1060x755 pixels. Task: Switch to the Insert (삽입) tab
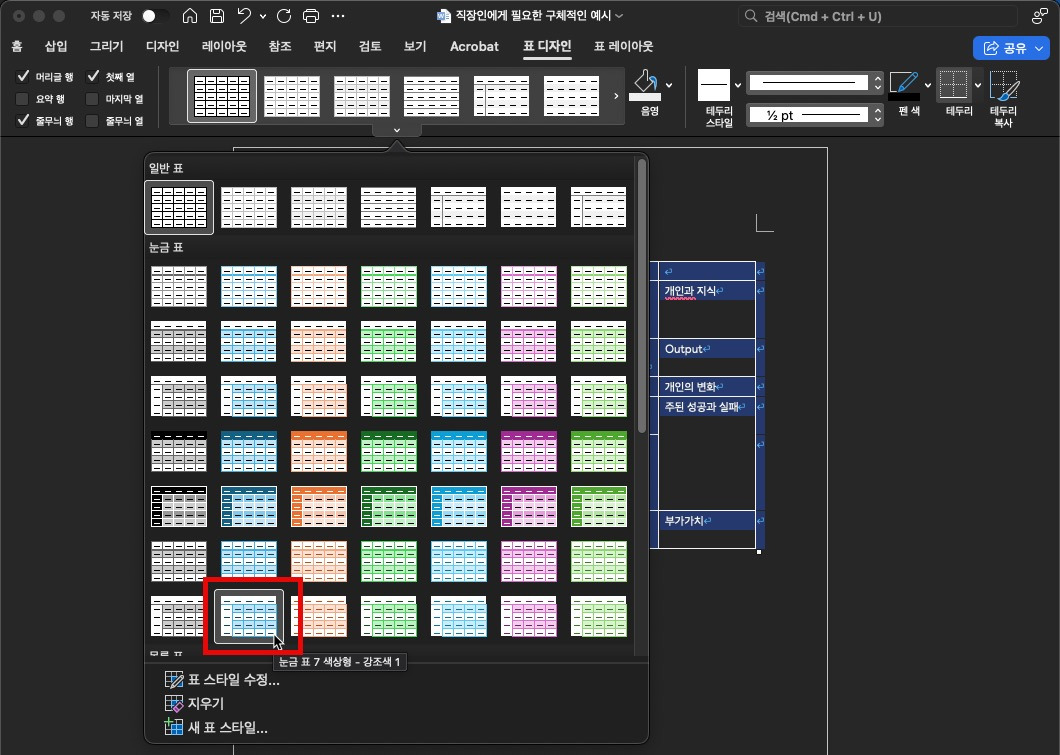pyautogui.click(x=55, y=46)
